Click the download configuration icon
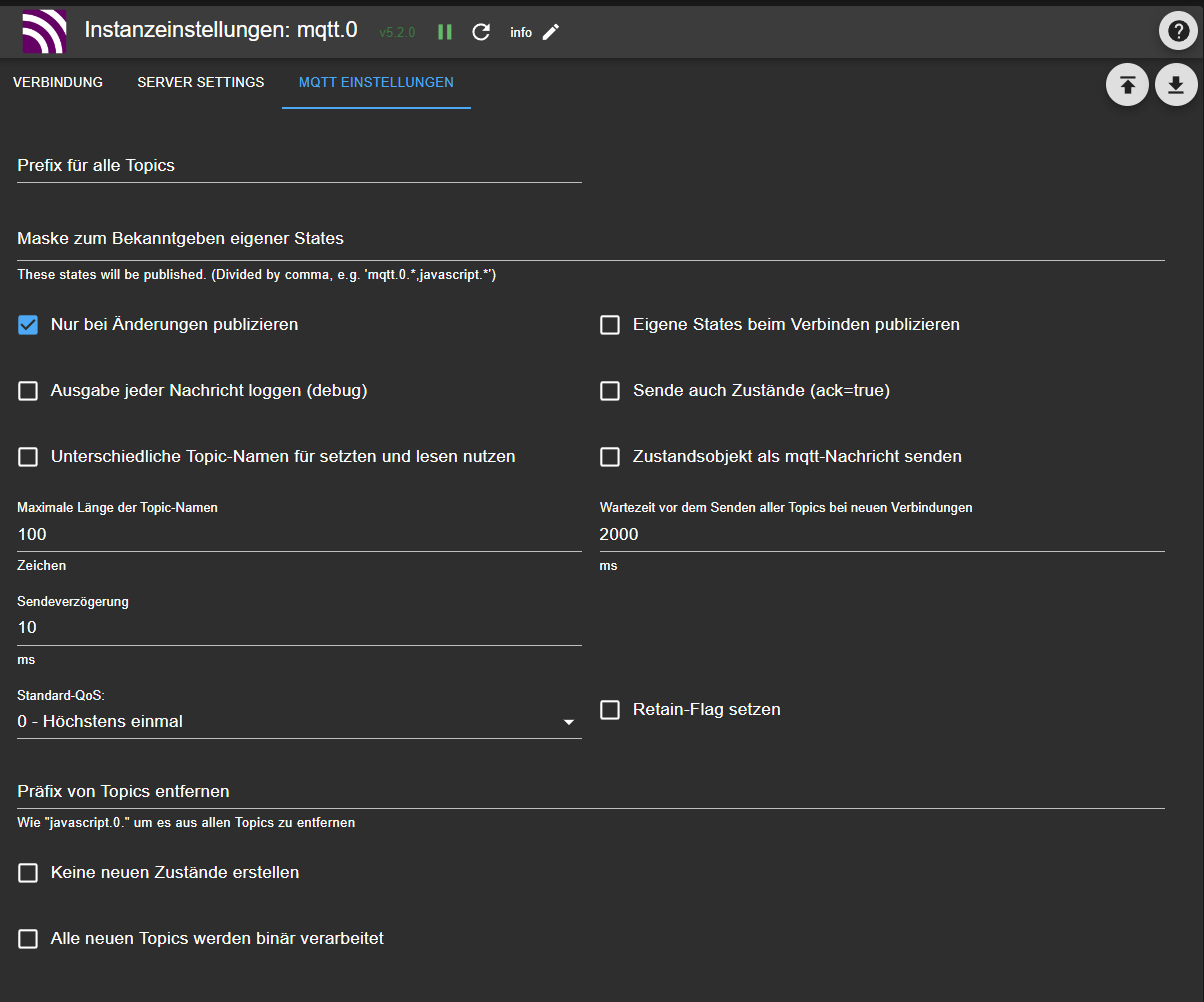Viewport: 1204px width, 1002px height. pyautogui.click(x=1176, y=85)
